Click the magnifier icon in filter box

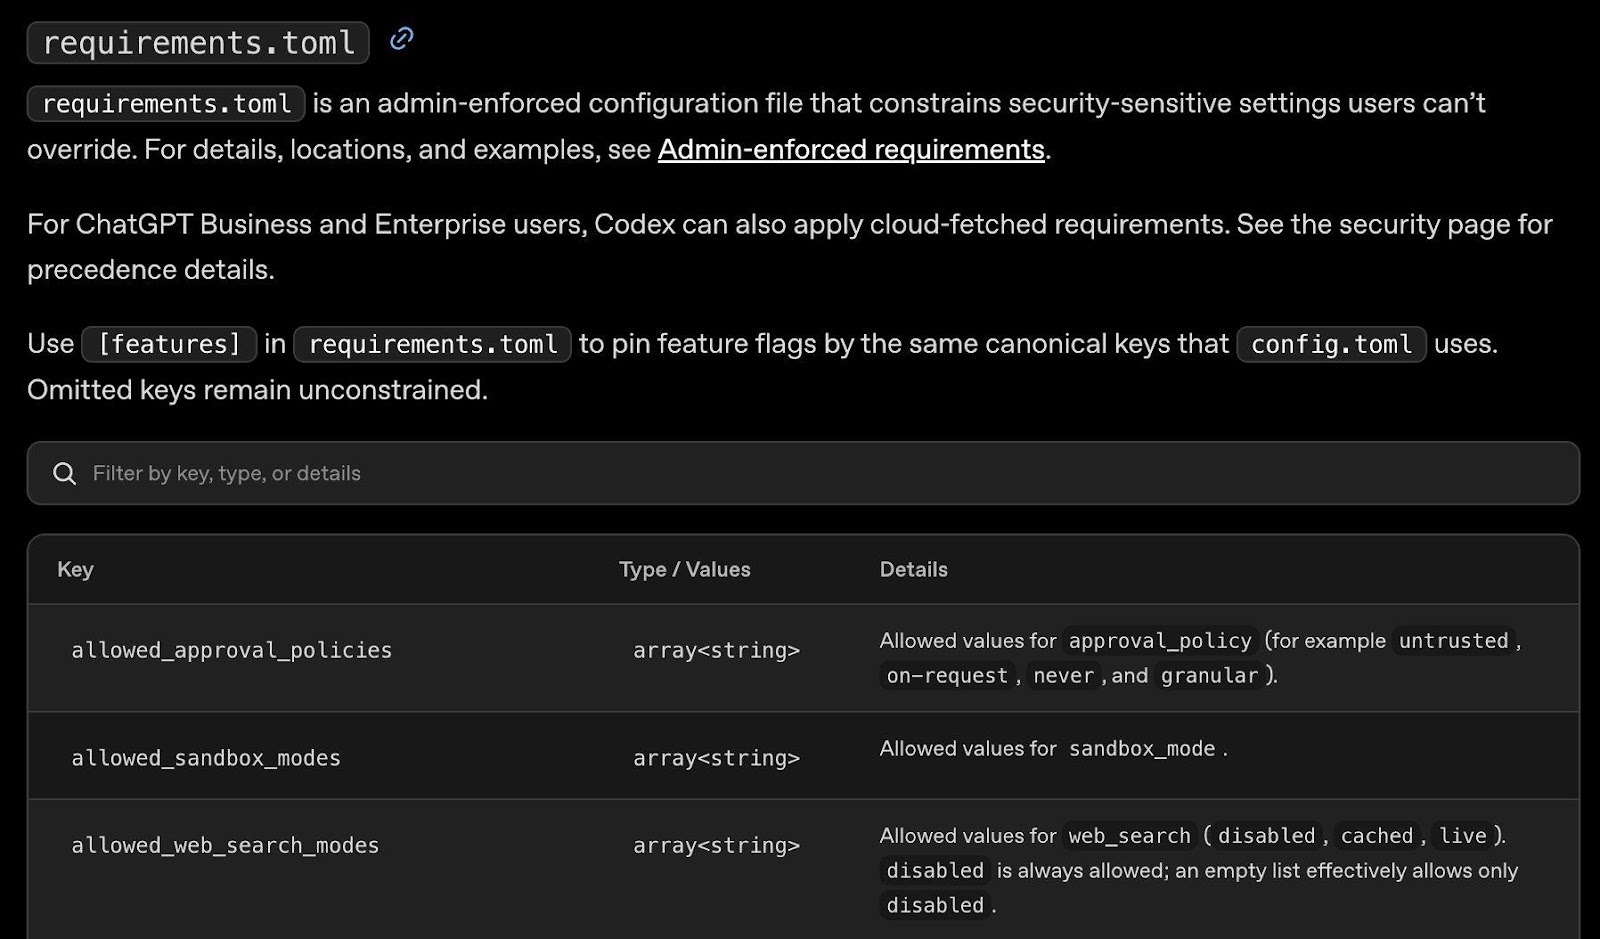[x=65, y=473]
